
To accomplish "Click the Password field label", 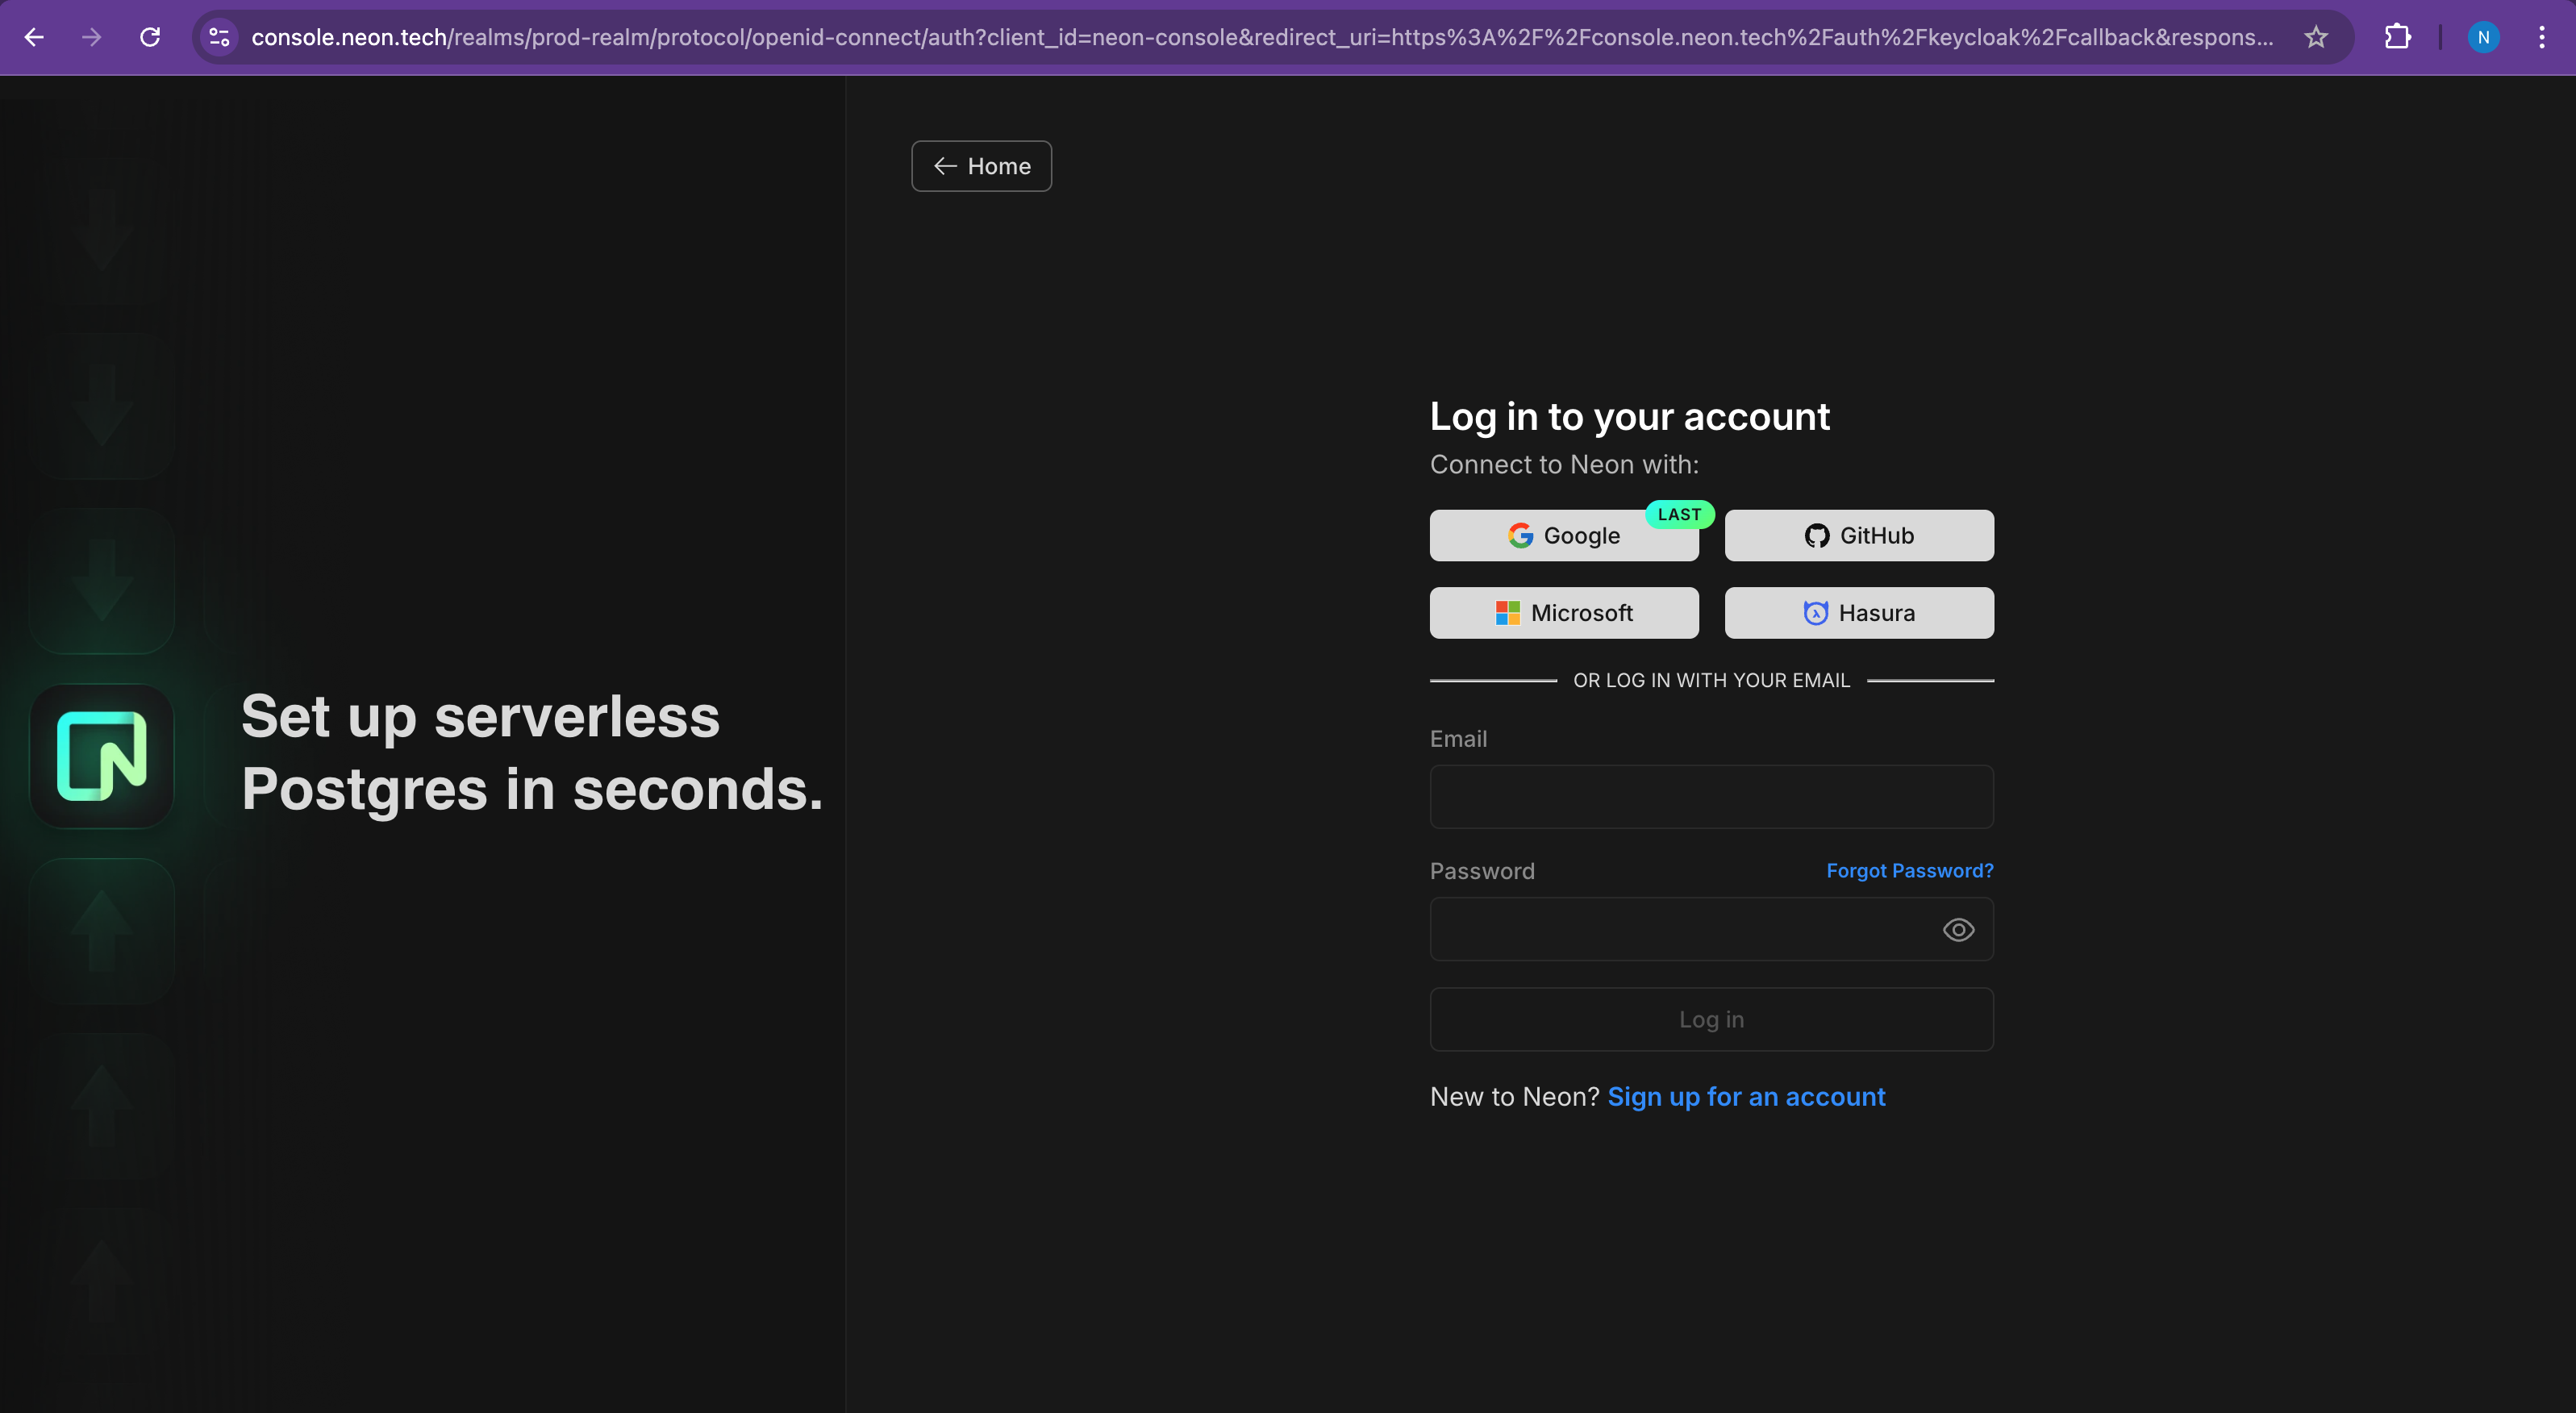I will (1482, 871).
